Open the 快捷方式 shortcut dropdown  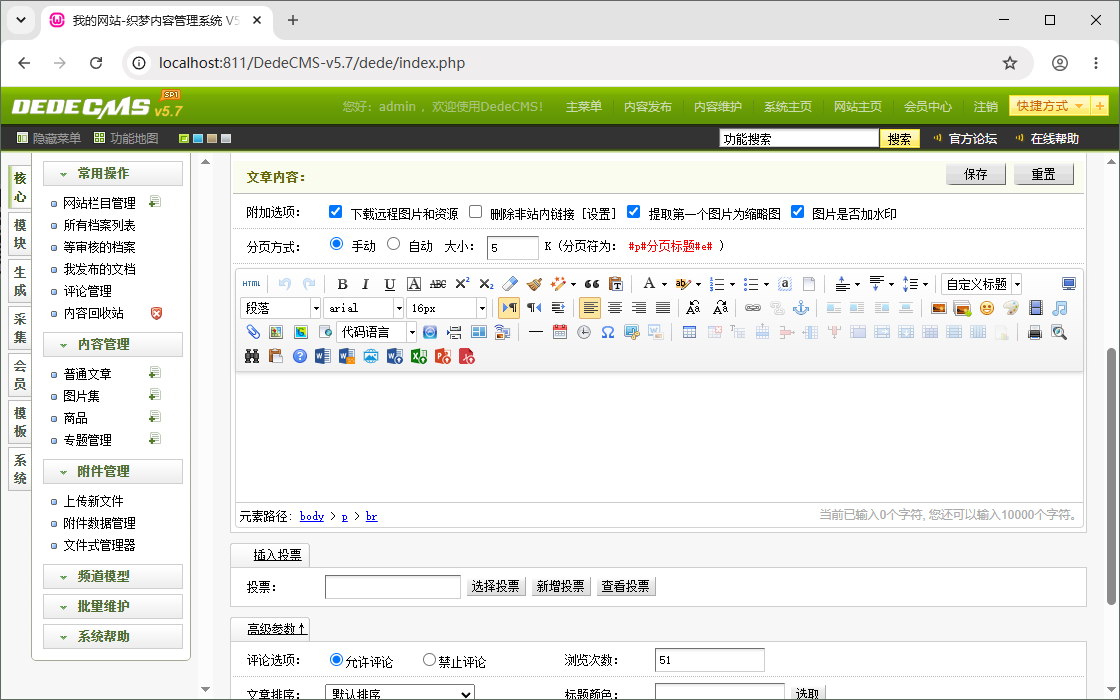pos(1049,106)
